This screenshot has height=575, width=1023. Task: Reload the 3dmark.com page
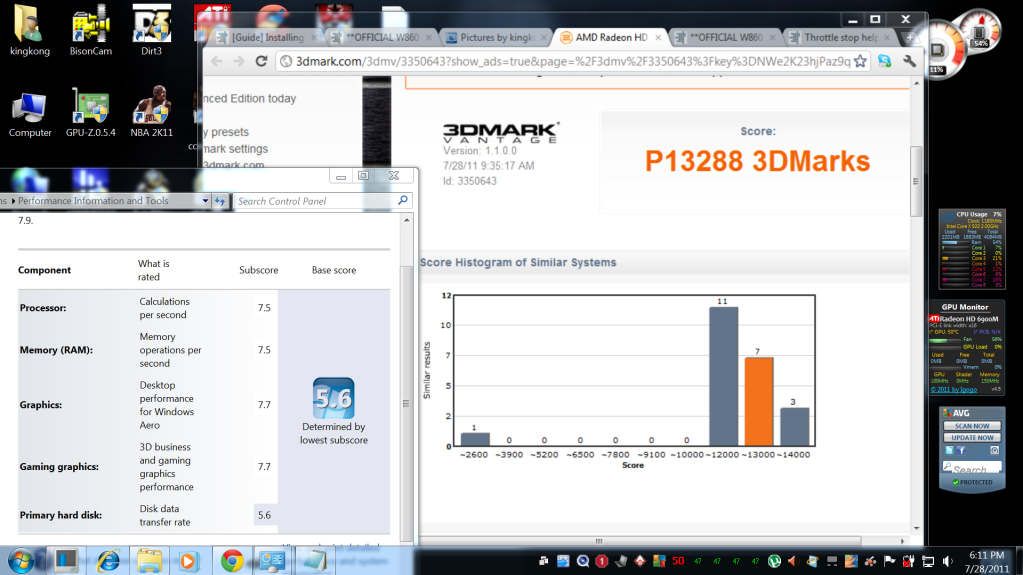pyautogui.click(x=261, y=61)
